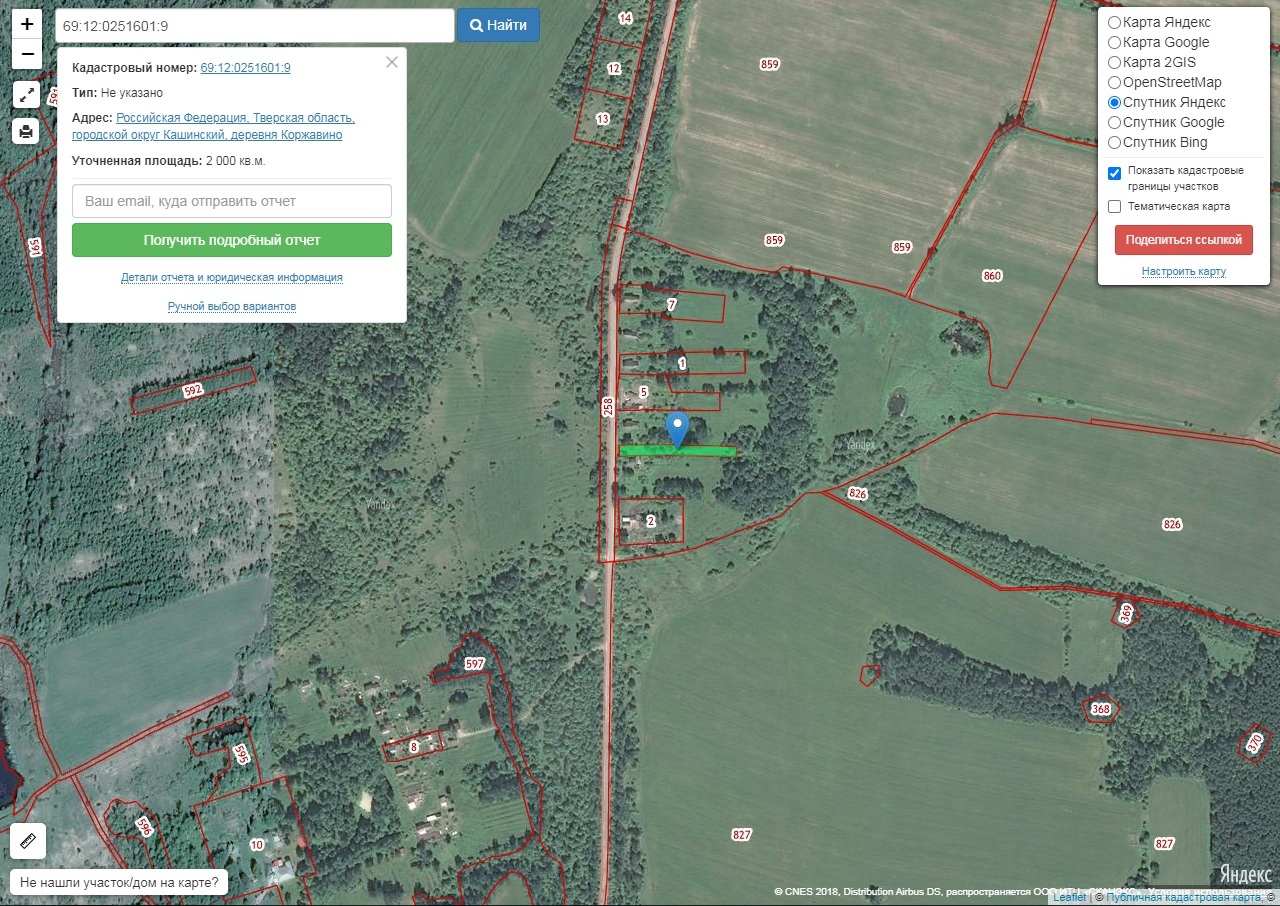Switch to Спутник Google layer
The image size is (1280, 906).
[1114, 122]
